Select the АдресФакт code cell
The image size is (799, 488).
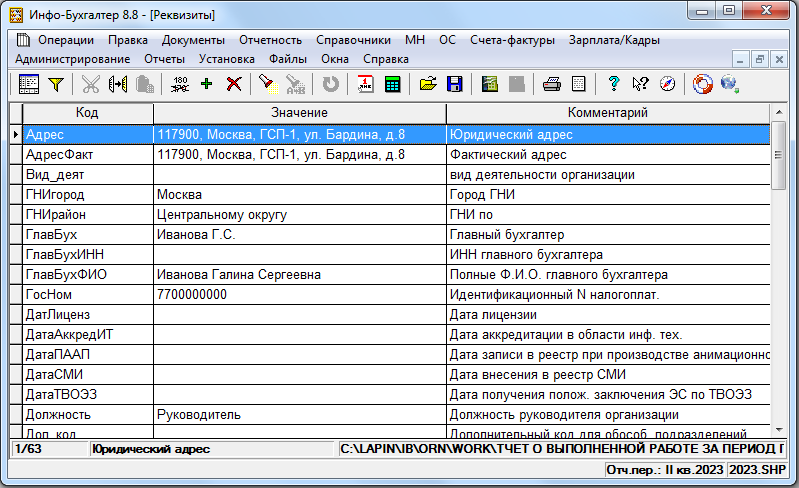point(88,154)
